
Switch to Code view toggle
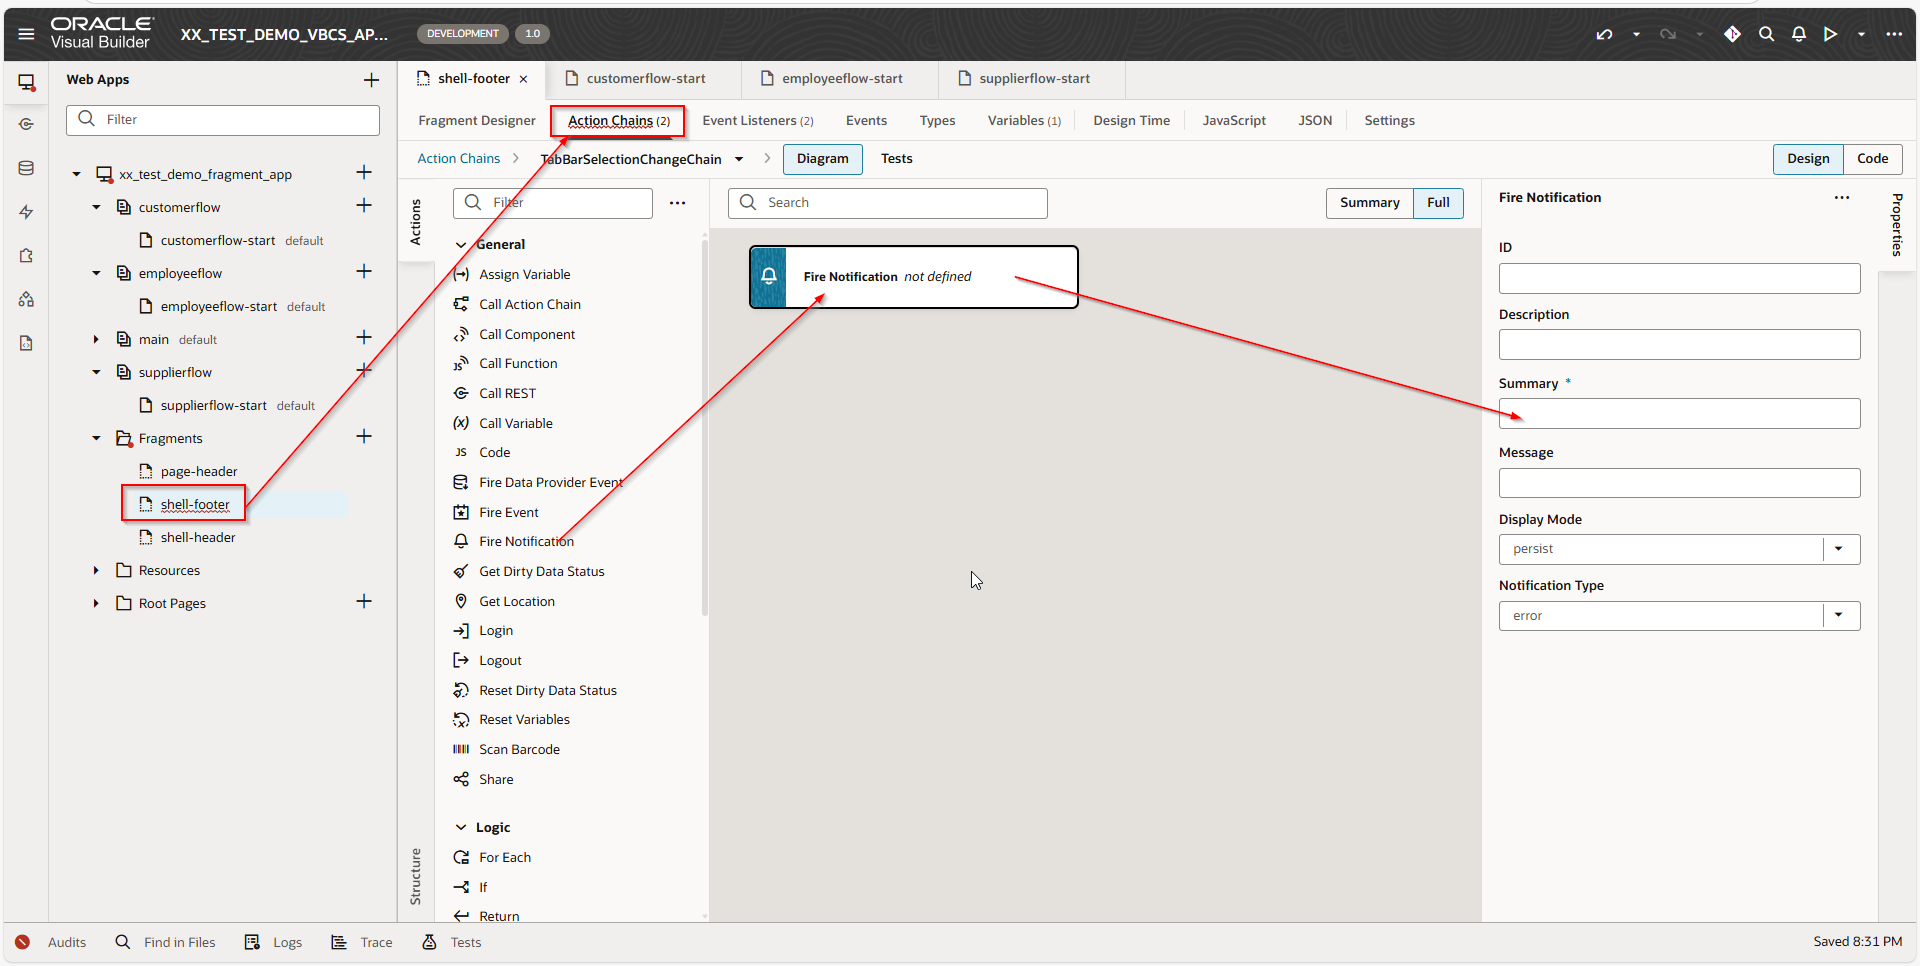click(1872, 159)
